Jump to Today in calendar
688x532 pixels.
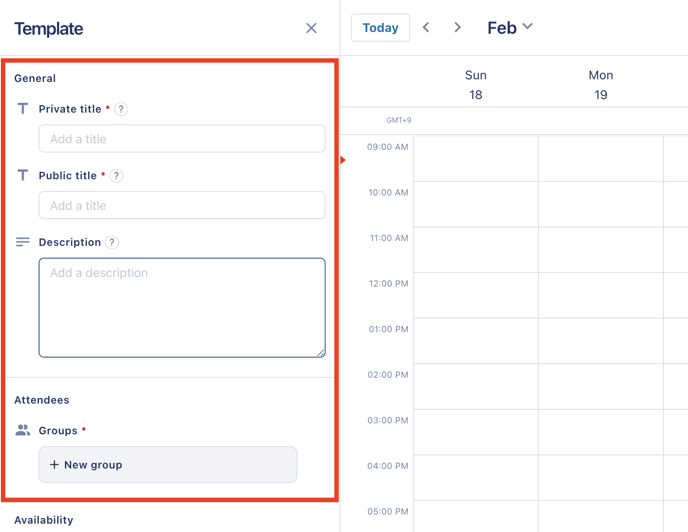pyautogui.click(x=380, y=28)
